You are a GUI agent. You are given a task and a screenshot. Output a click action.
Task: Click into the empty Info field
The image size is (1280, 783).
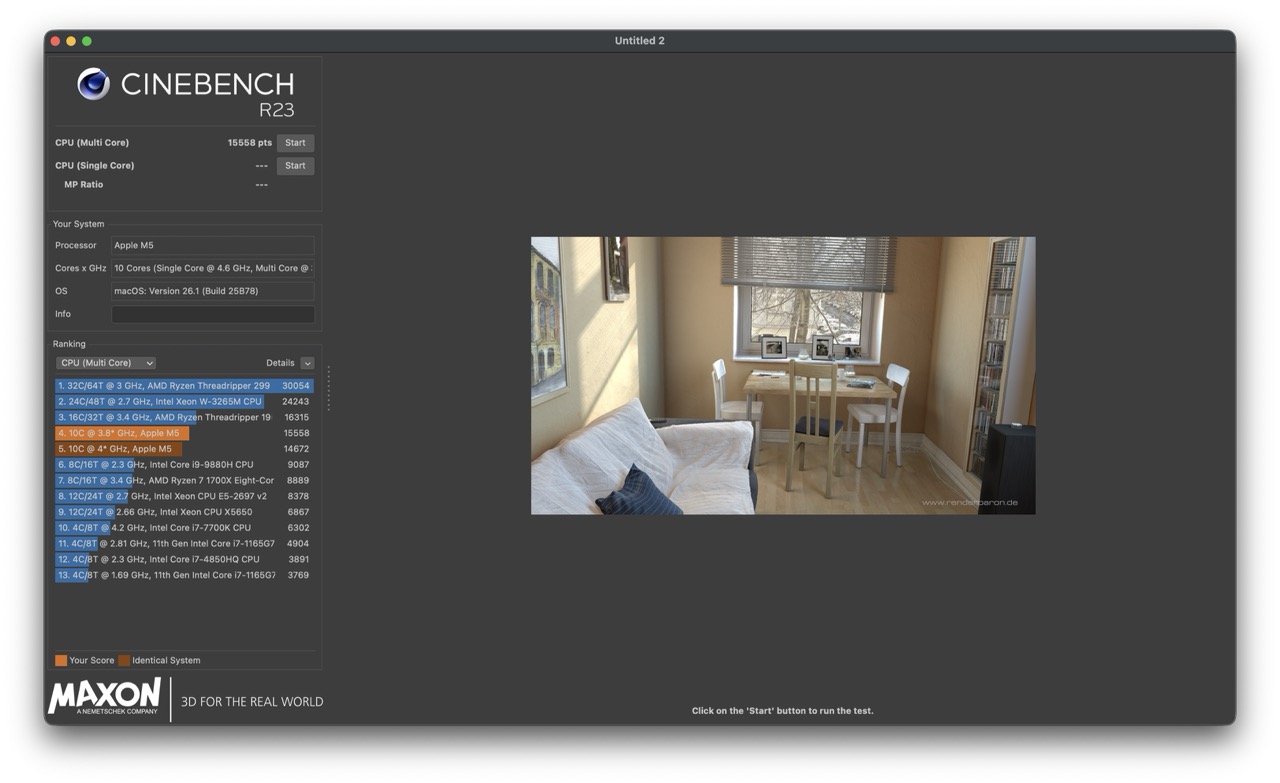coord(212,314)
